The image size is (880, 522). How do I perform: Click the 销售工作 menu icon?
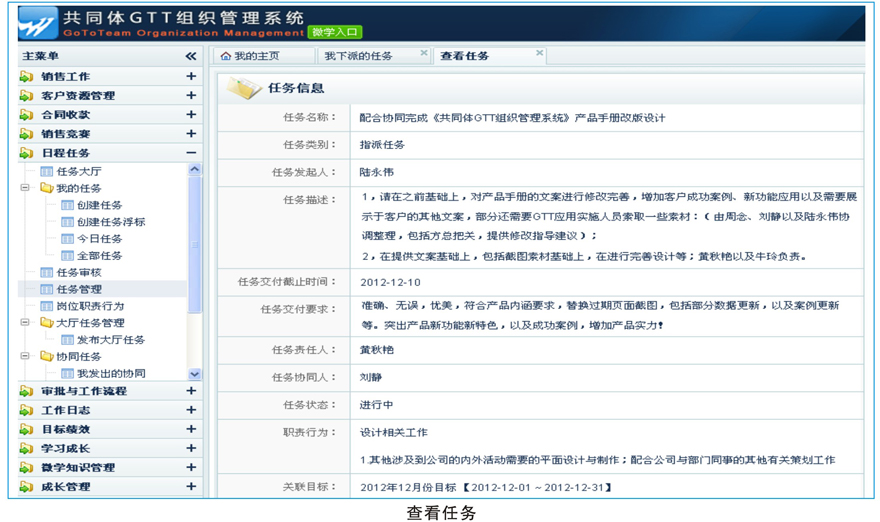click(x=26, y=77)
